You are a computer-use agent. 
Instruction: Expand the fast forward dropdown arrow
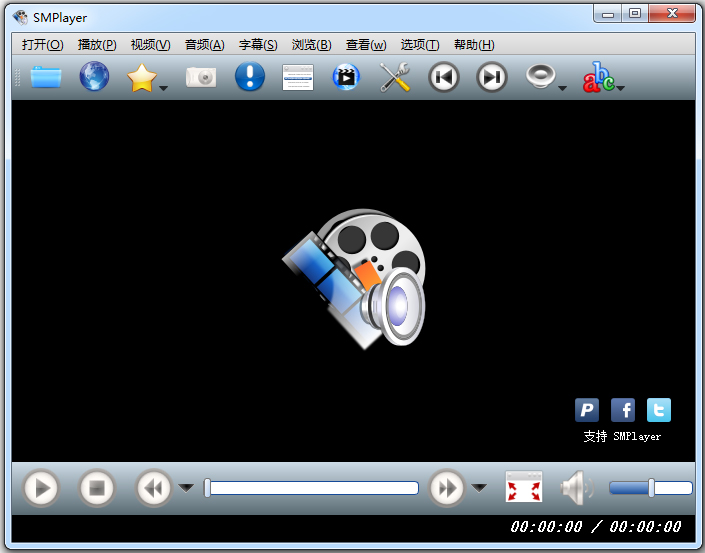(479, 488)
